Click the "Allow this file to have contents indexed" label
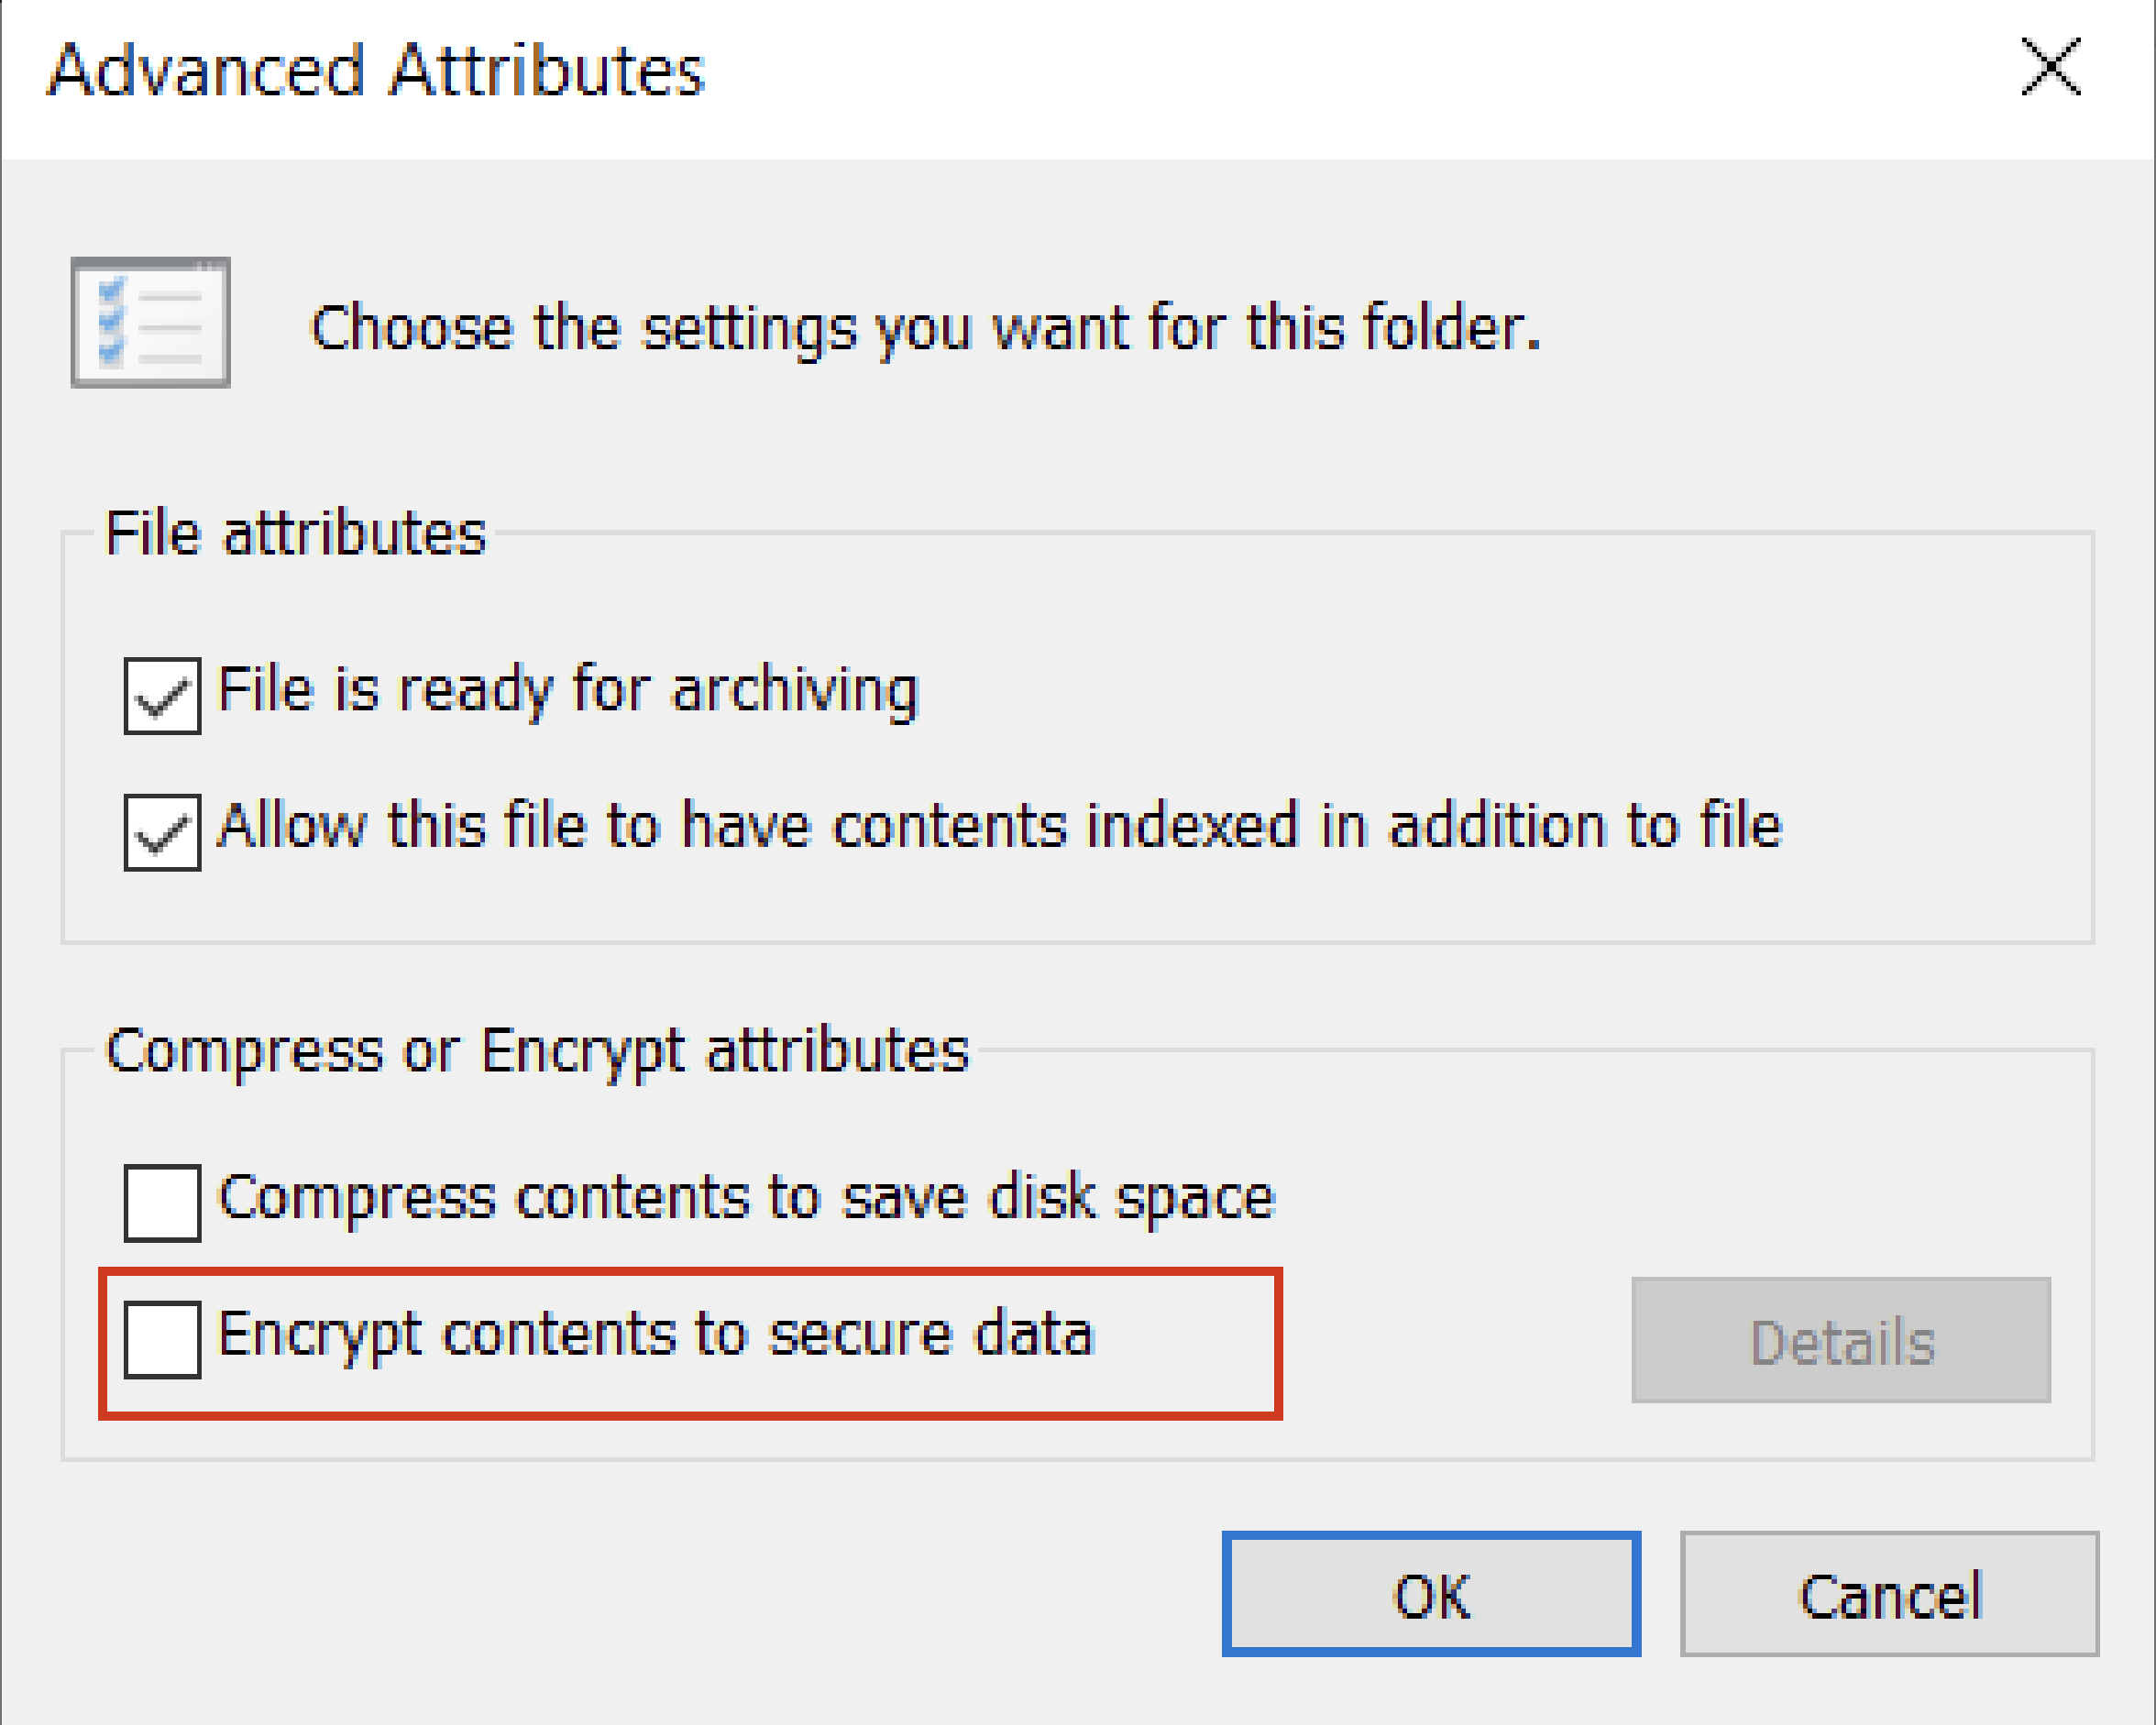2156x1725 pixels. coord(1000,826)
